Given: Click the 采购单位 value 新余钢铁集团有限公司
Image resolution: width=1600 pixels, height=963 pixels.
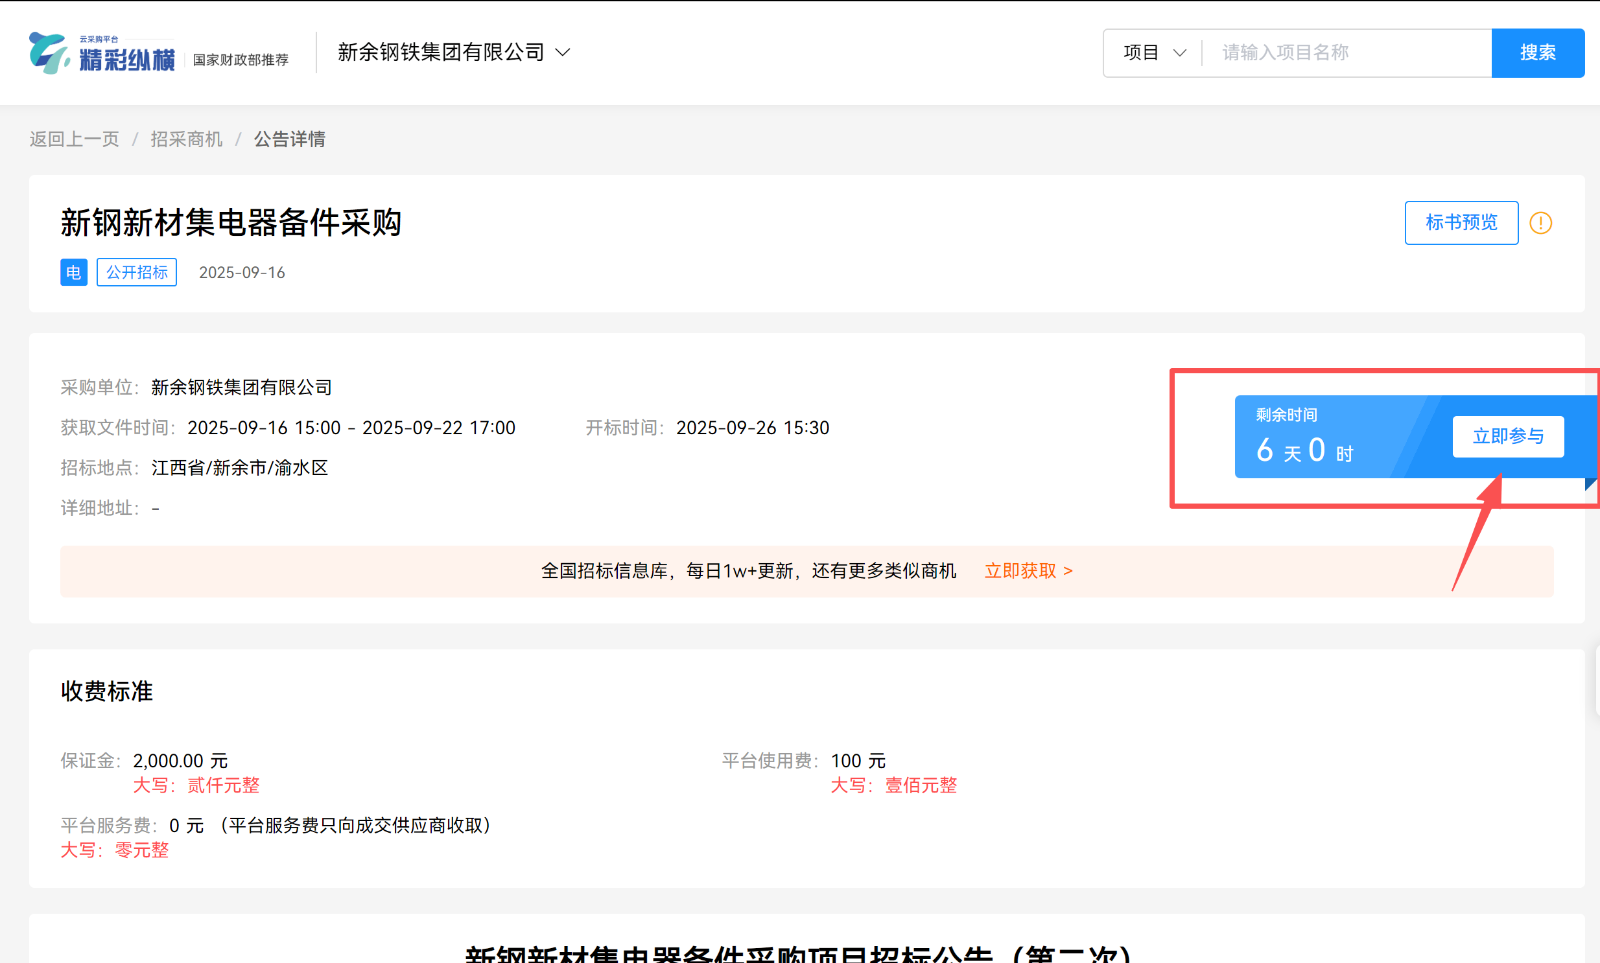Looking at the screenshot, I should pos(241,387).
